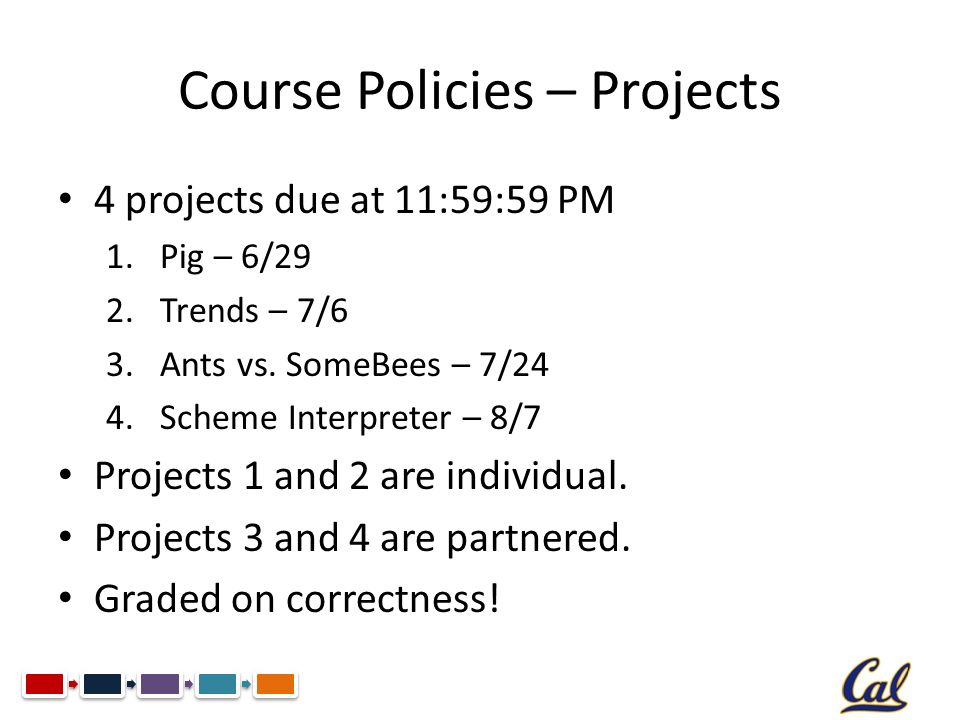Click the 11:59:59 PM deadline time

[x=504, y=200]
